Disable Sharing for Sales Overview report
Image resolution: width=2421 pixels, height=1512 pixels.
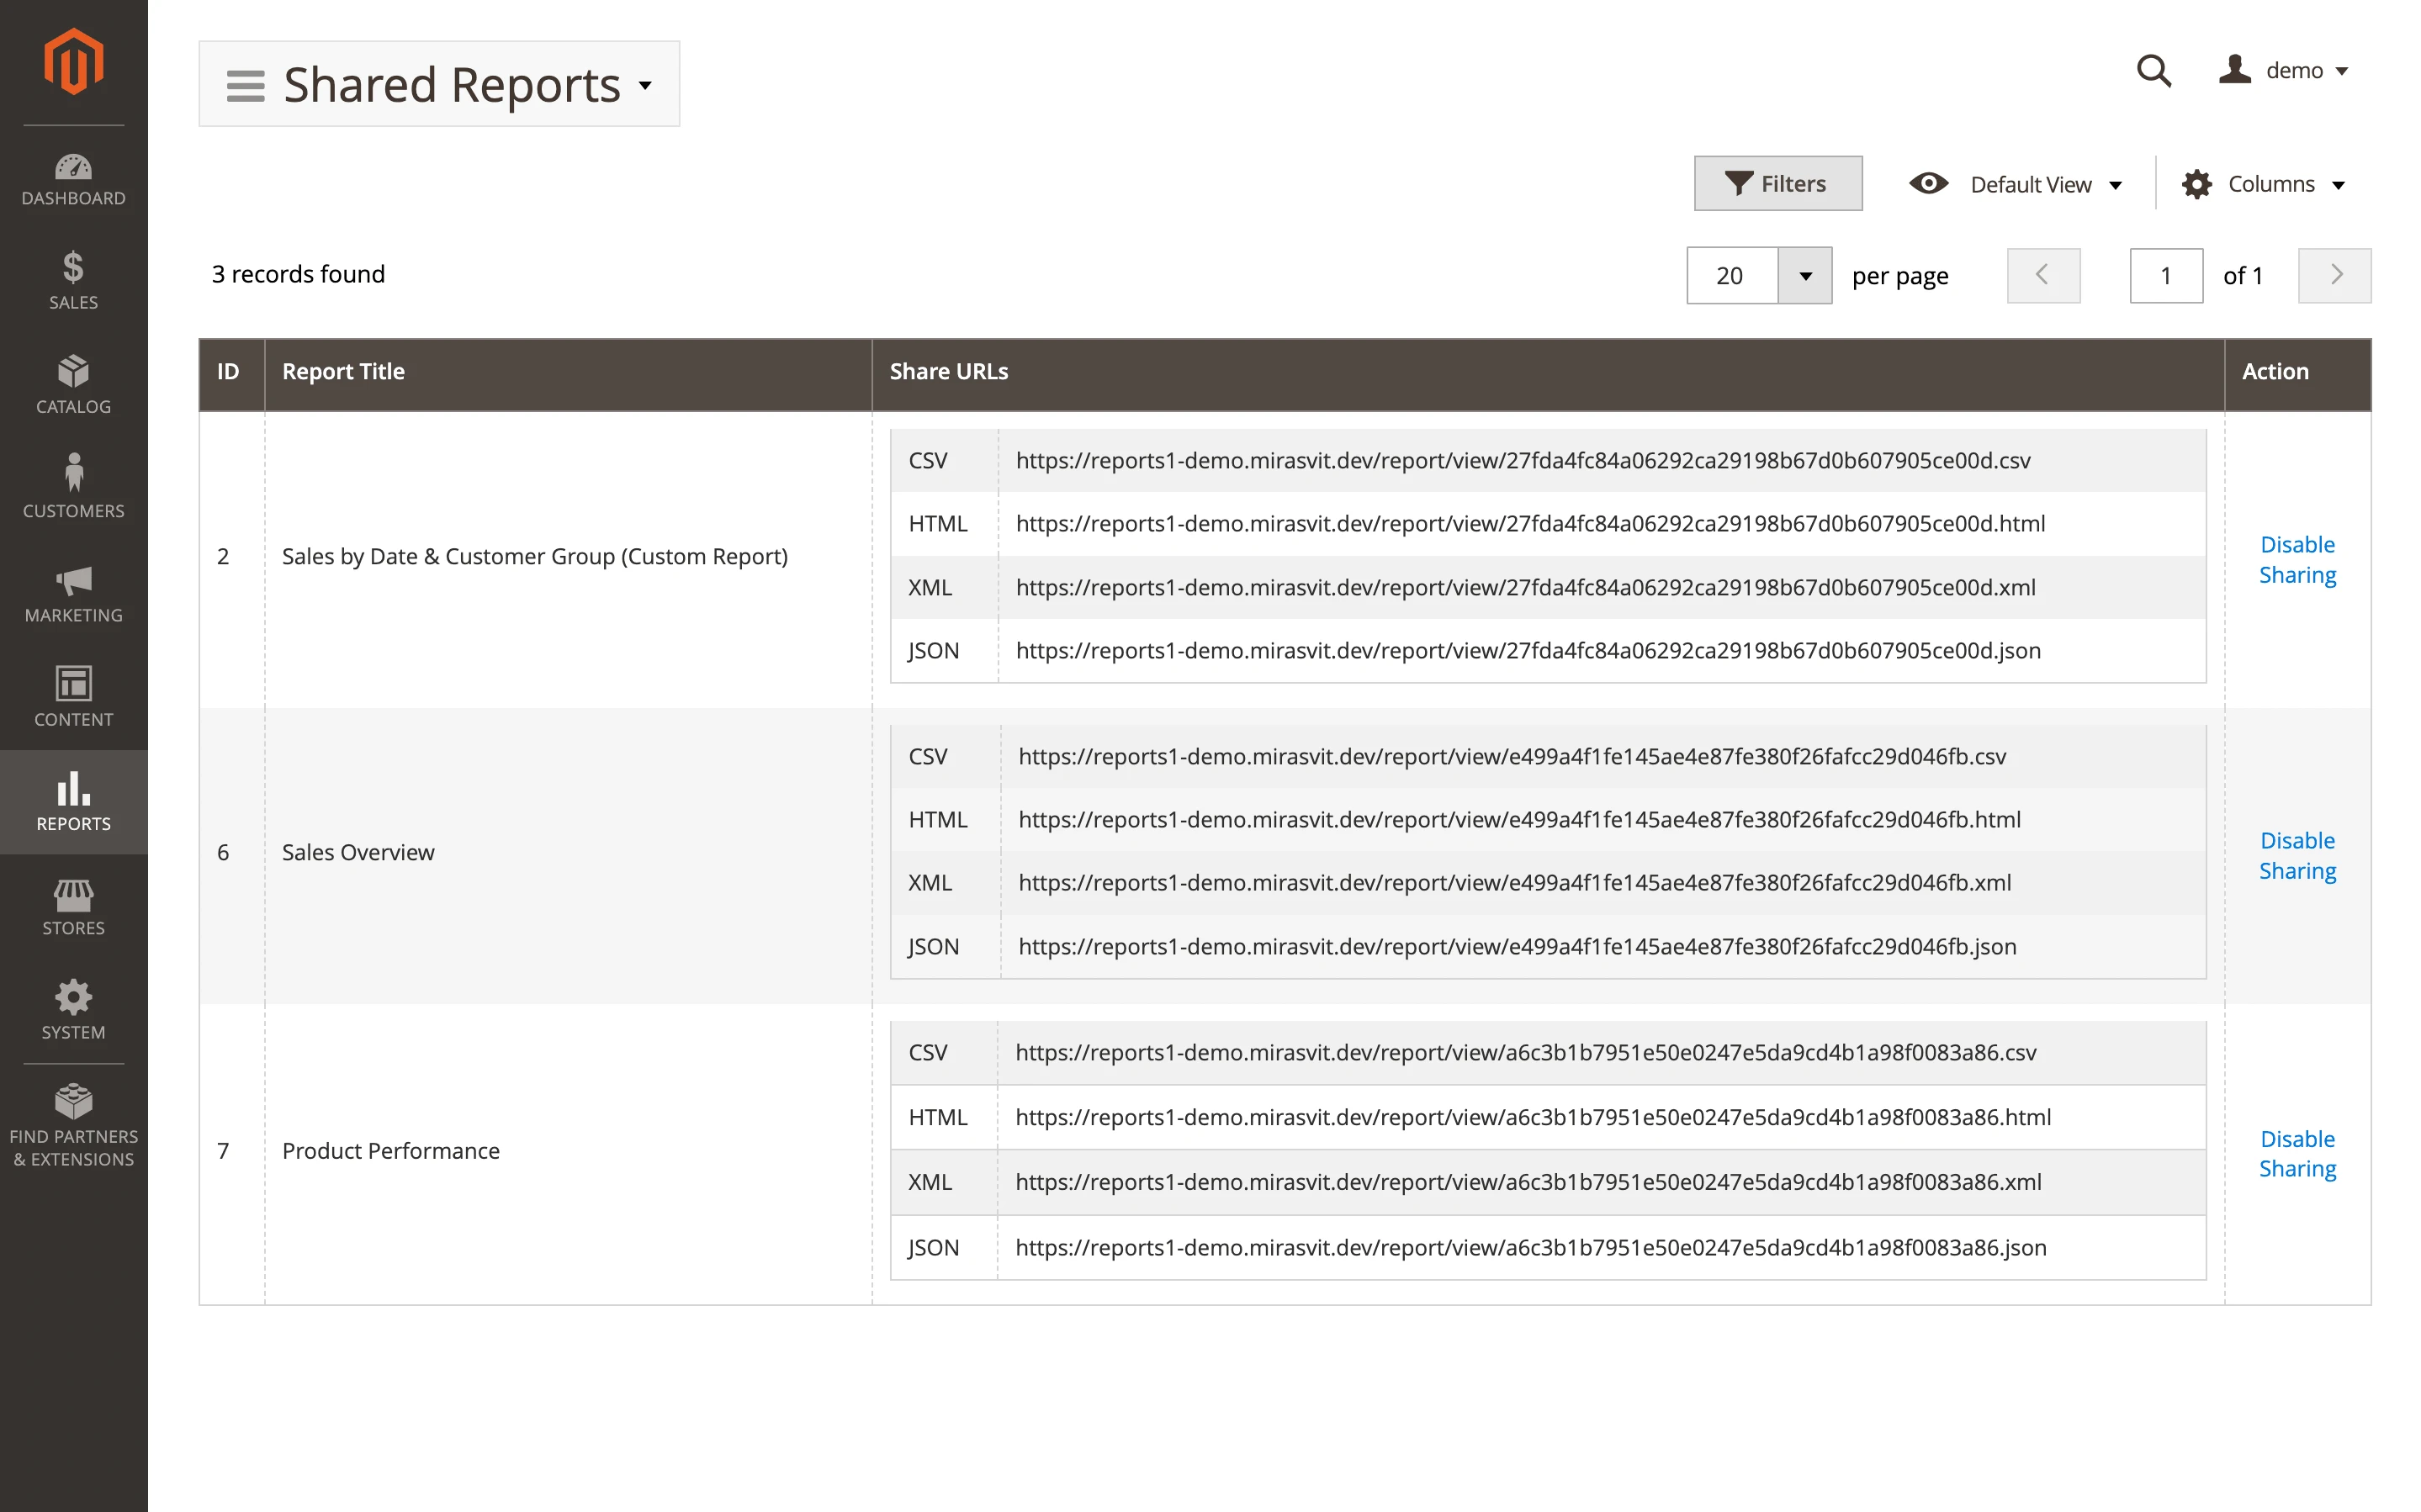[2296, 855]
